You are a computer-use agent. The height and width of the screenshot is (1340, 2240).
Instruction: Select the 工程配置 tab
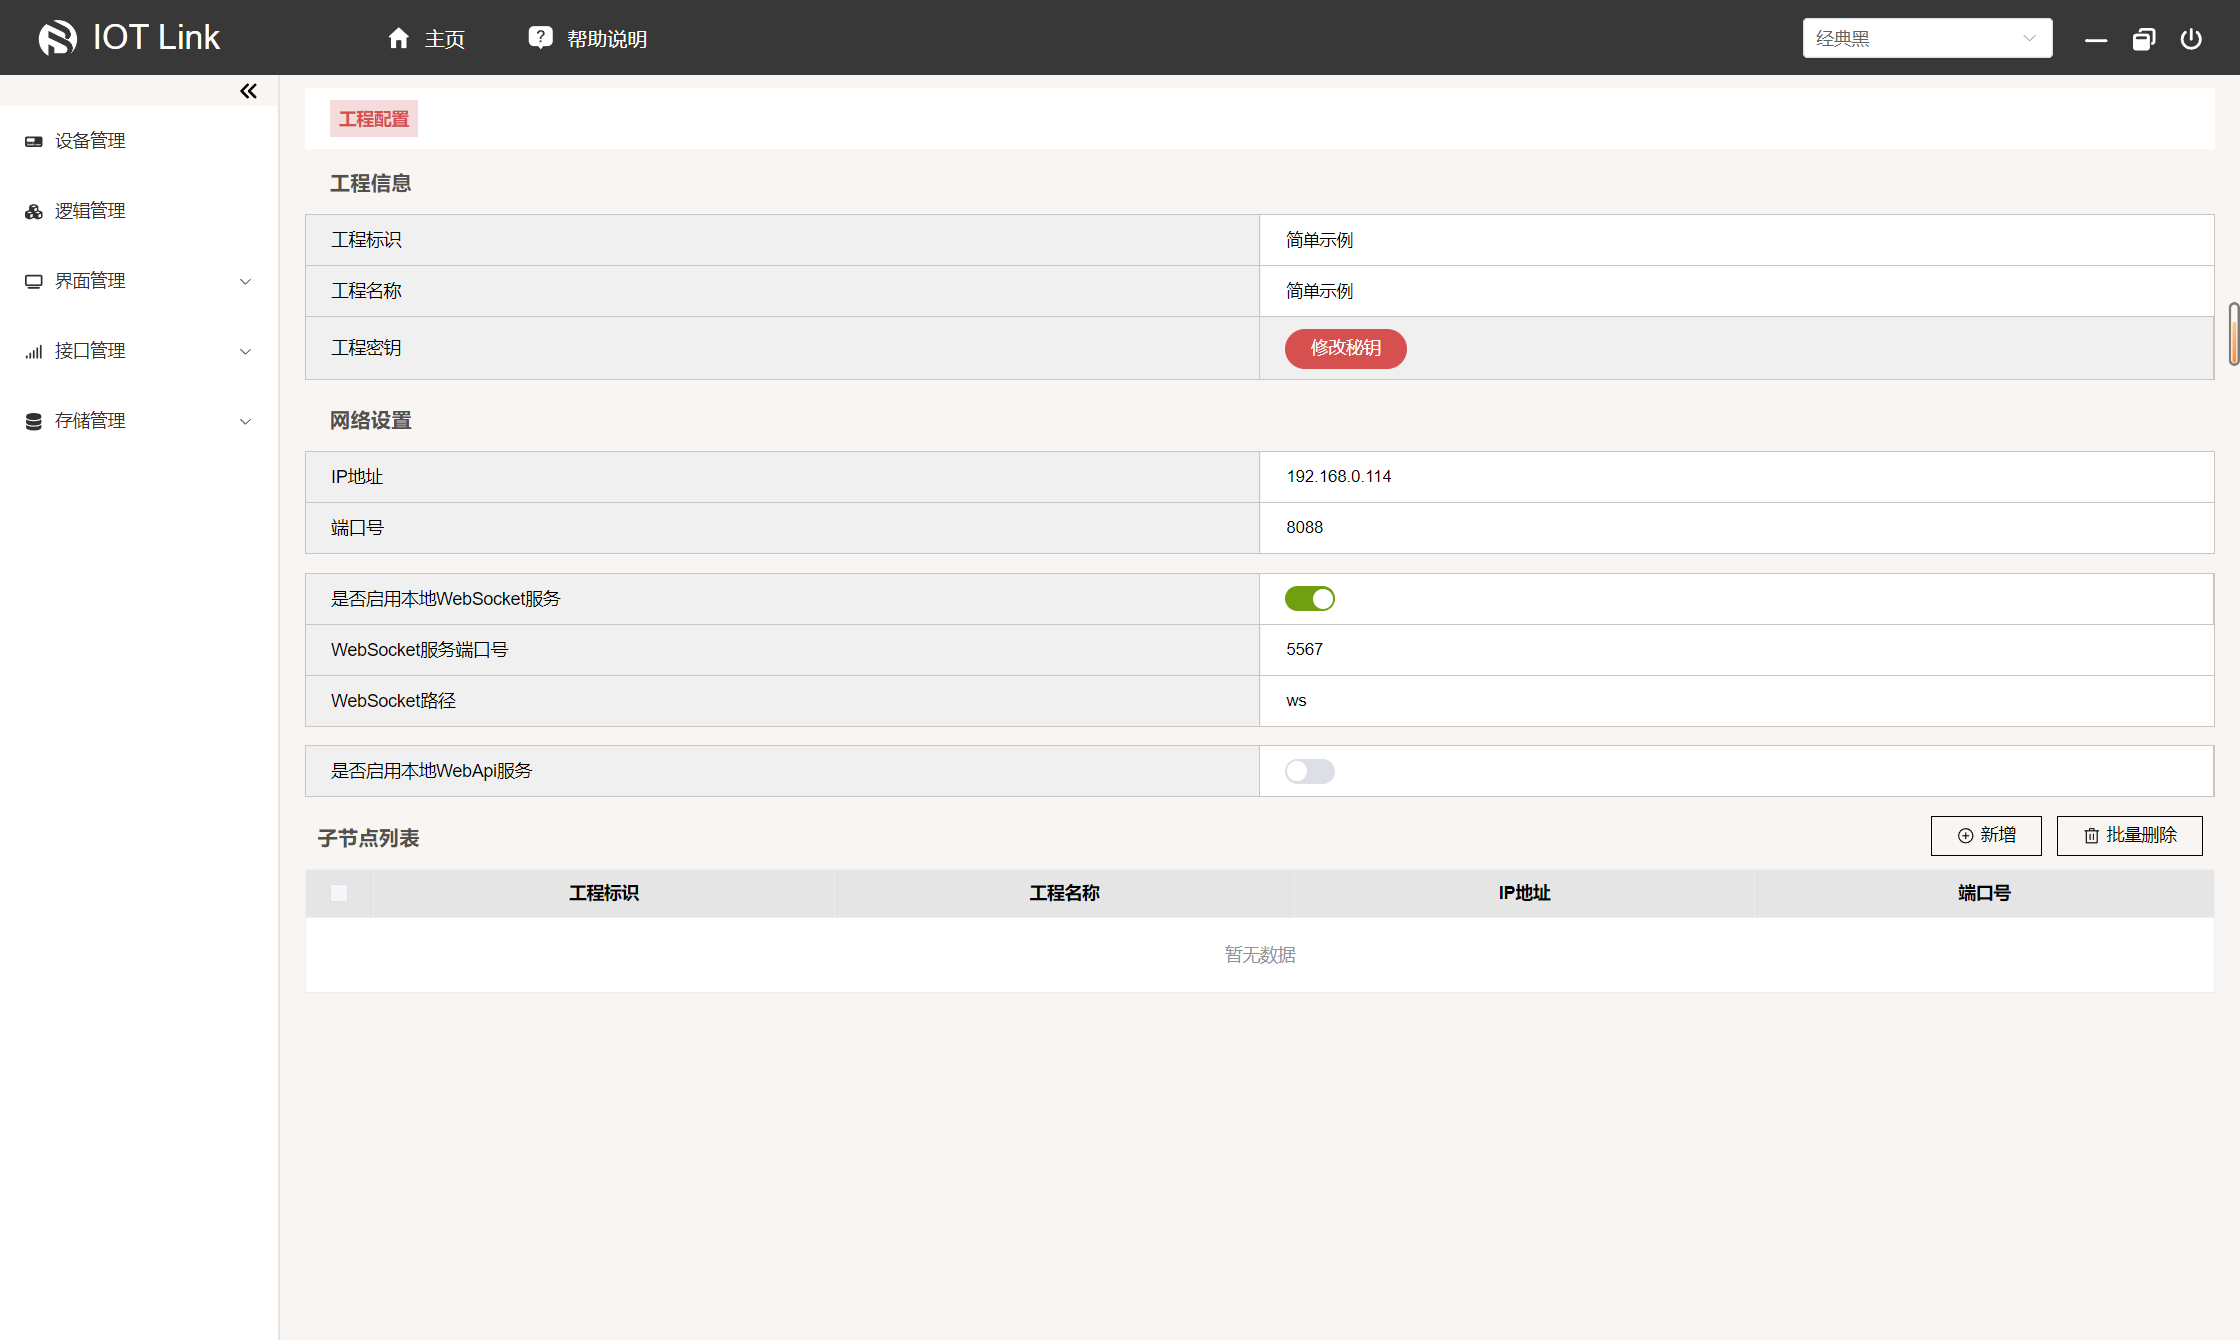(374, 119)
